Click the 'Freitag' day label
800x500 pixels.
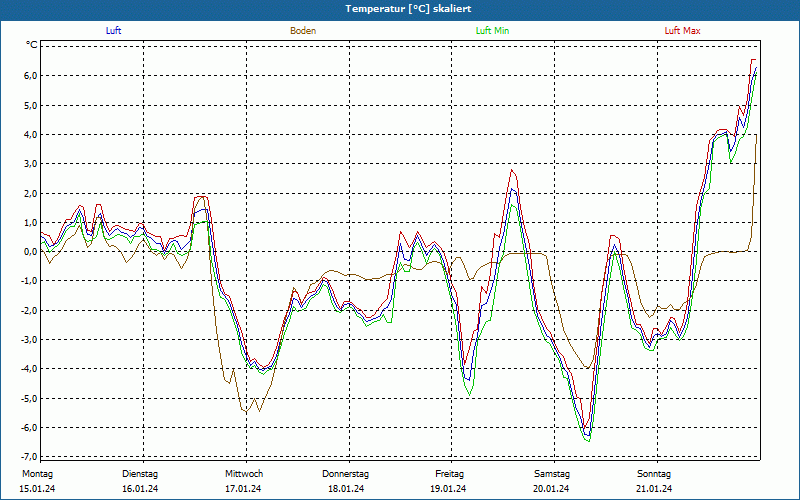(x=449, y=473)
